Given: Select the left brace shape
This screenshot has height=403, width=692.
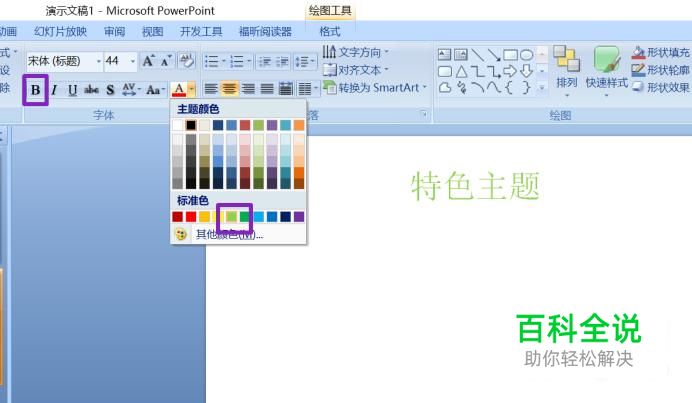Looking at the screenshot, I should tap(509, 87).
